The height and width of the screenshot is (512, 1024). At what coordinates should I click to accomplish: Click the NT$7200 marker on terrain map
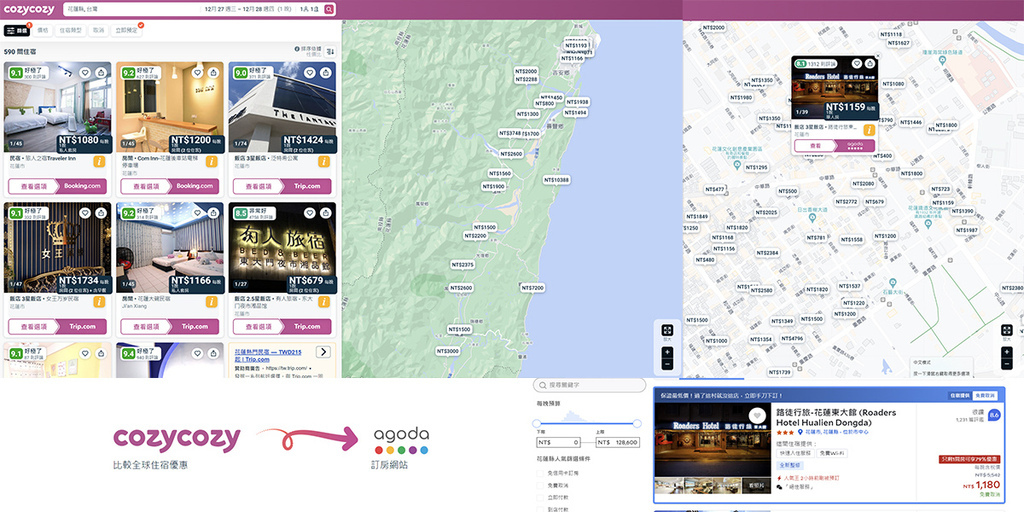click(532, 288)
